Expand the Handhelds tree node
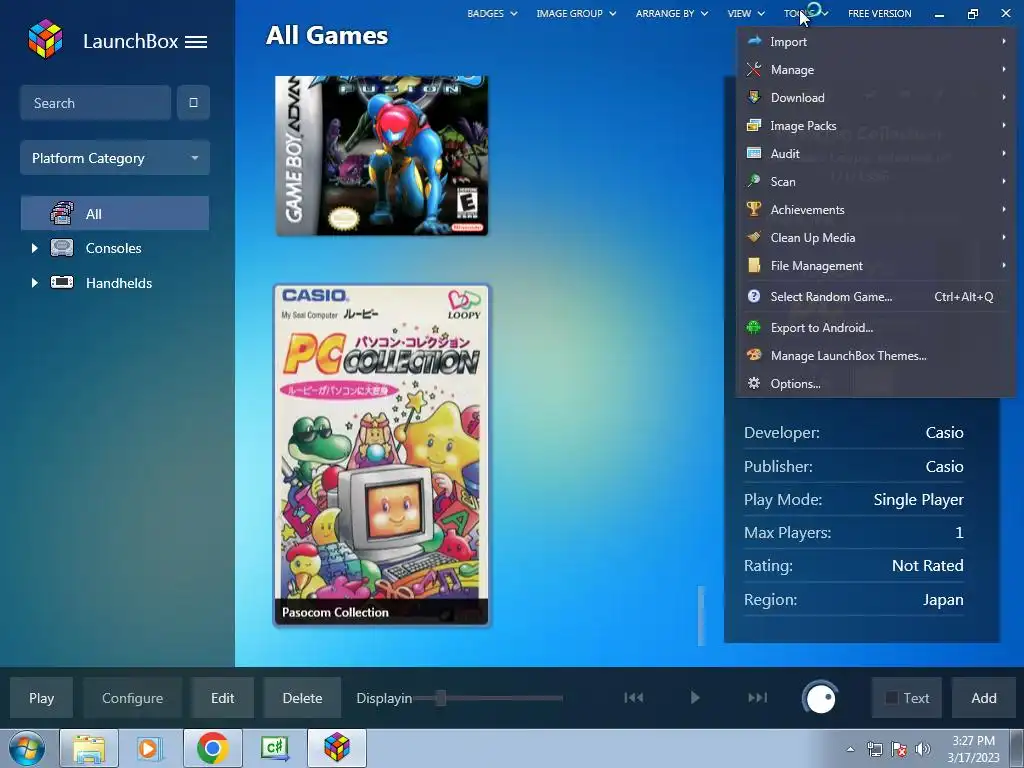This screenshot has height=768, width=1024. [x=35, y=283]
